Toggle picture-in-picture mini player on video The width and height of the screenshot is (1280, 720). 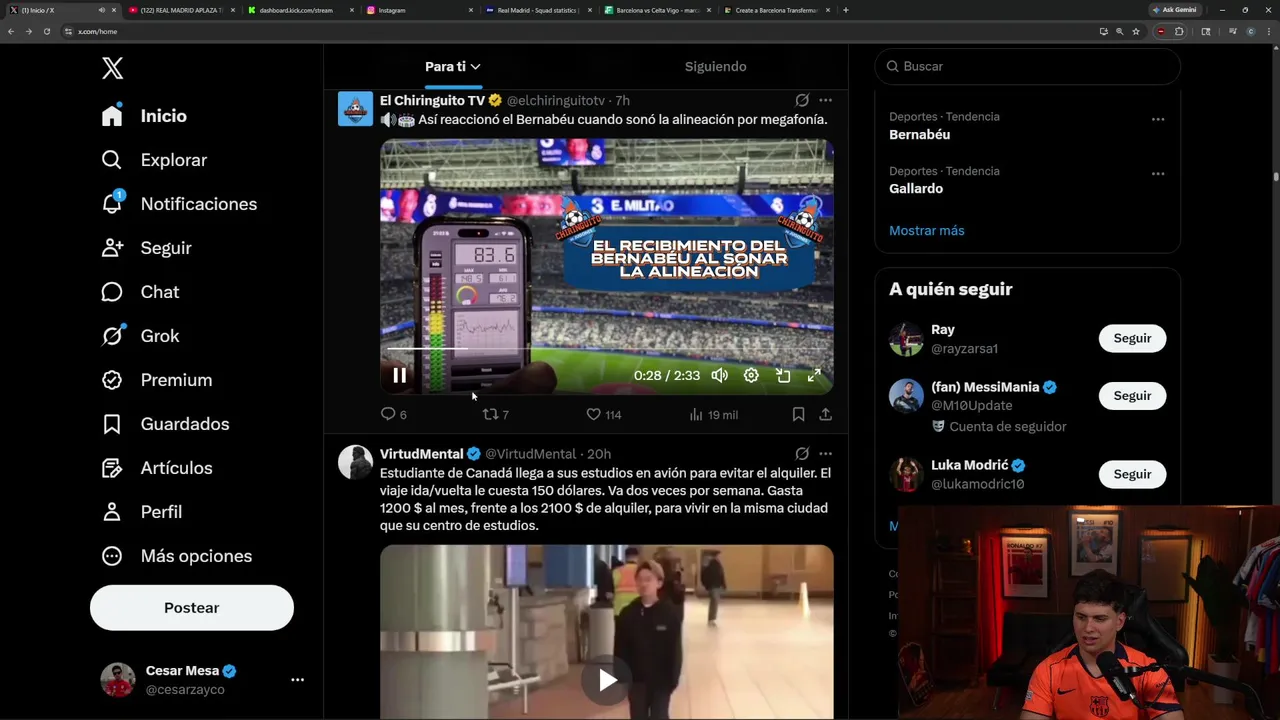pyautogui.click(x=783, y=376)
